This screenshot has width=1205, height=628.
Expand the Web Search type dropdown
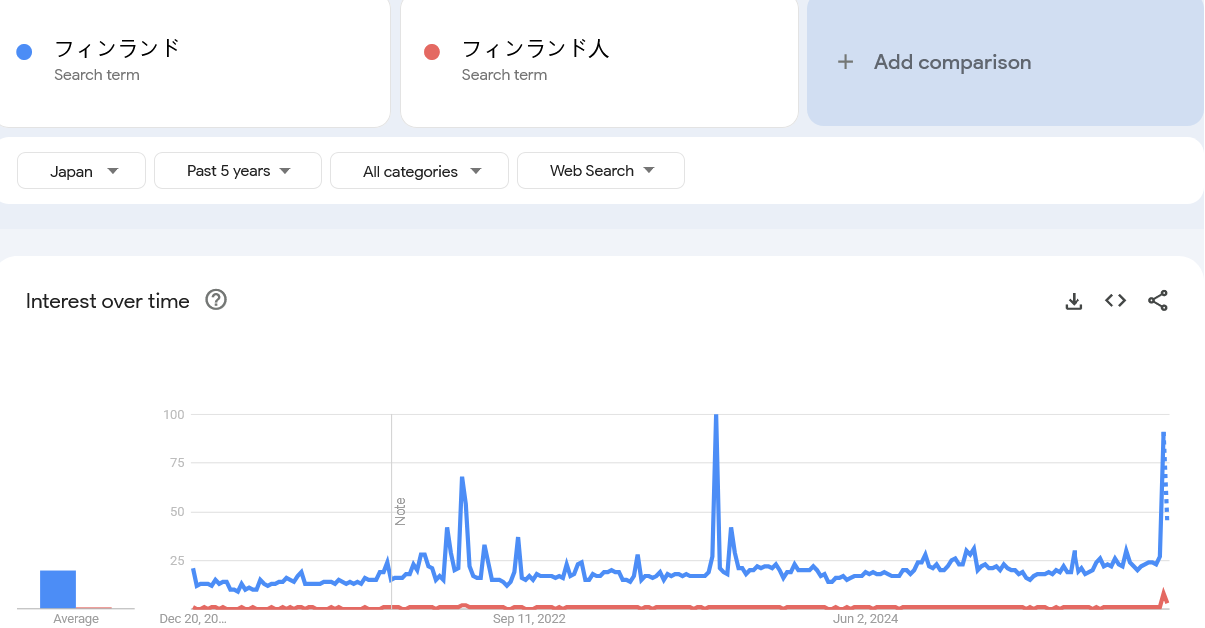point(600,171)
